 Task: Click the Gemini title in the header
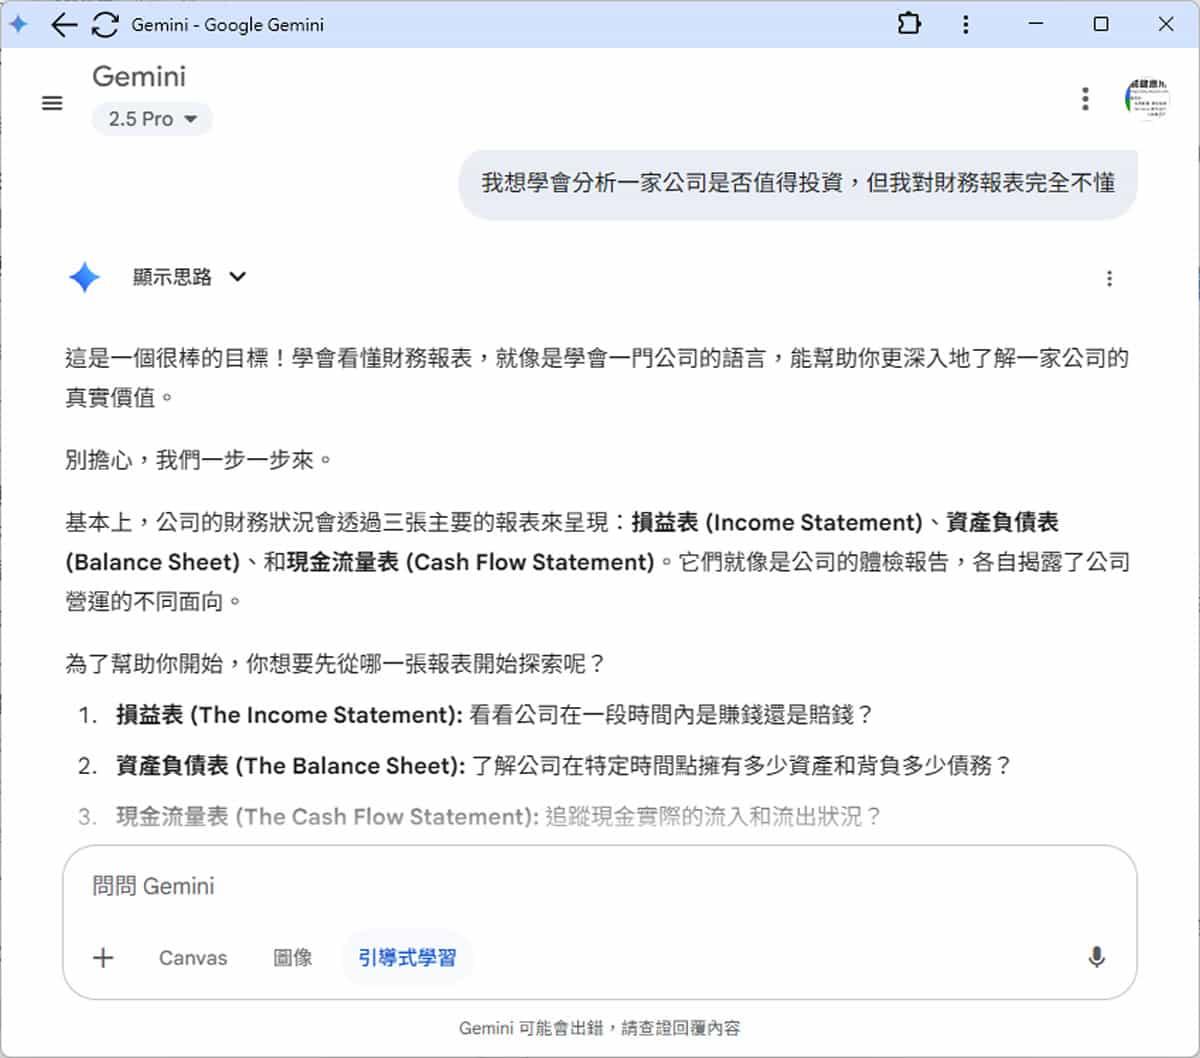point(139,77)
